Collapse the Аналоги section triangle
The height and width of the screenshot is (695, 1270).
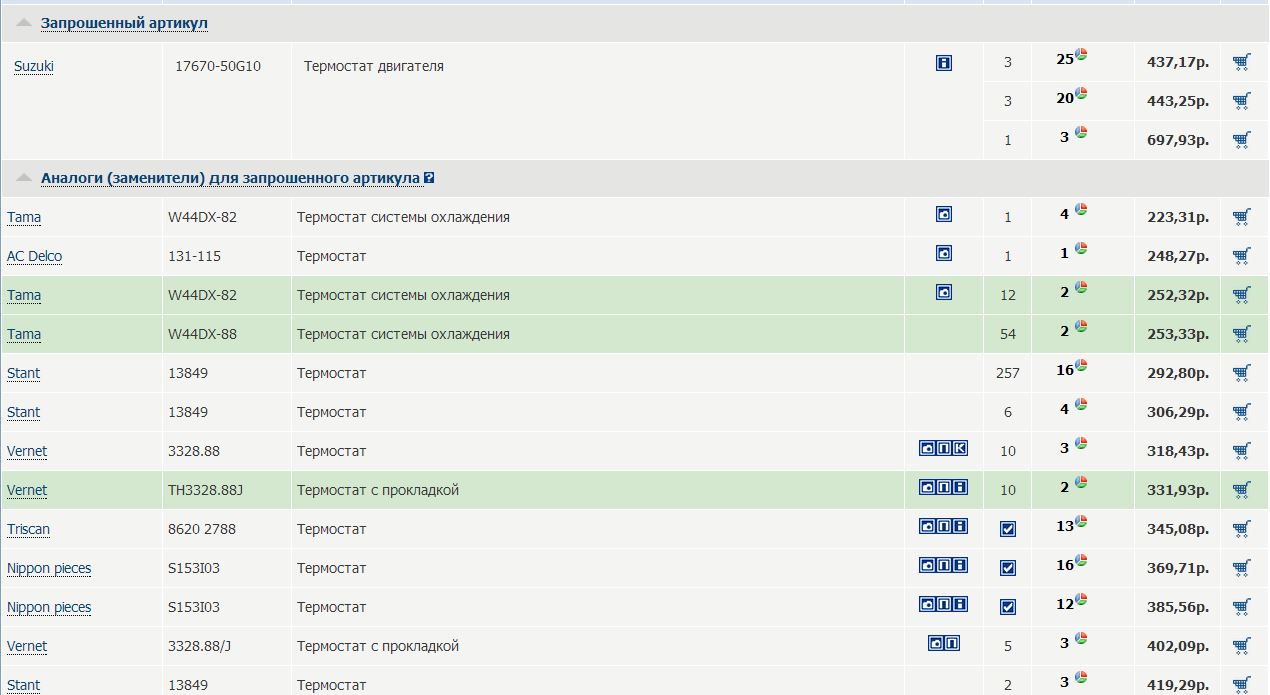24,177
